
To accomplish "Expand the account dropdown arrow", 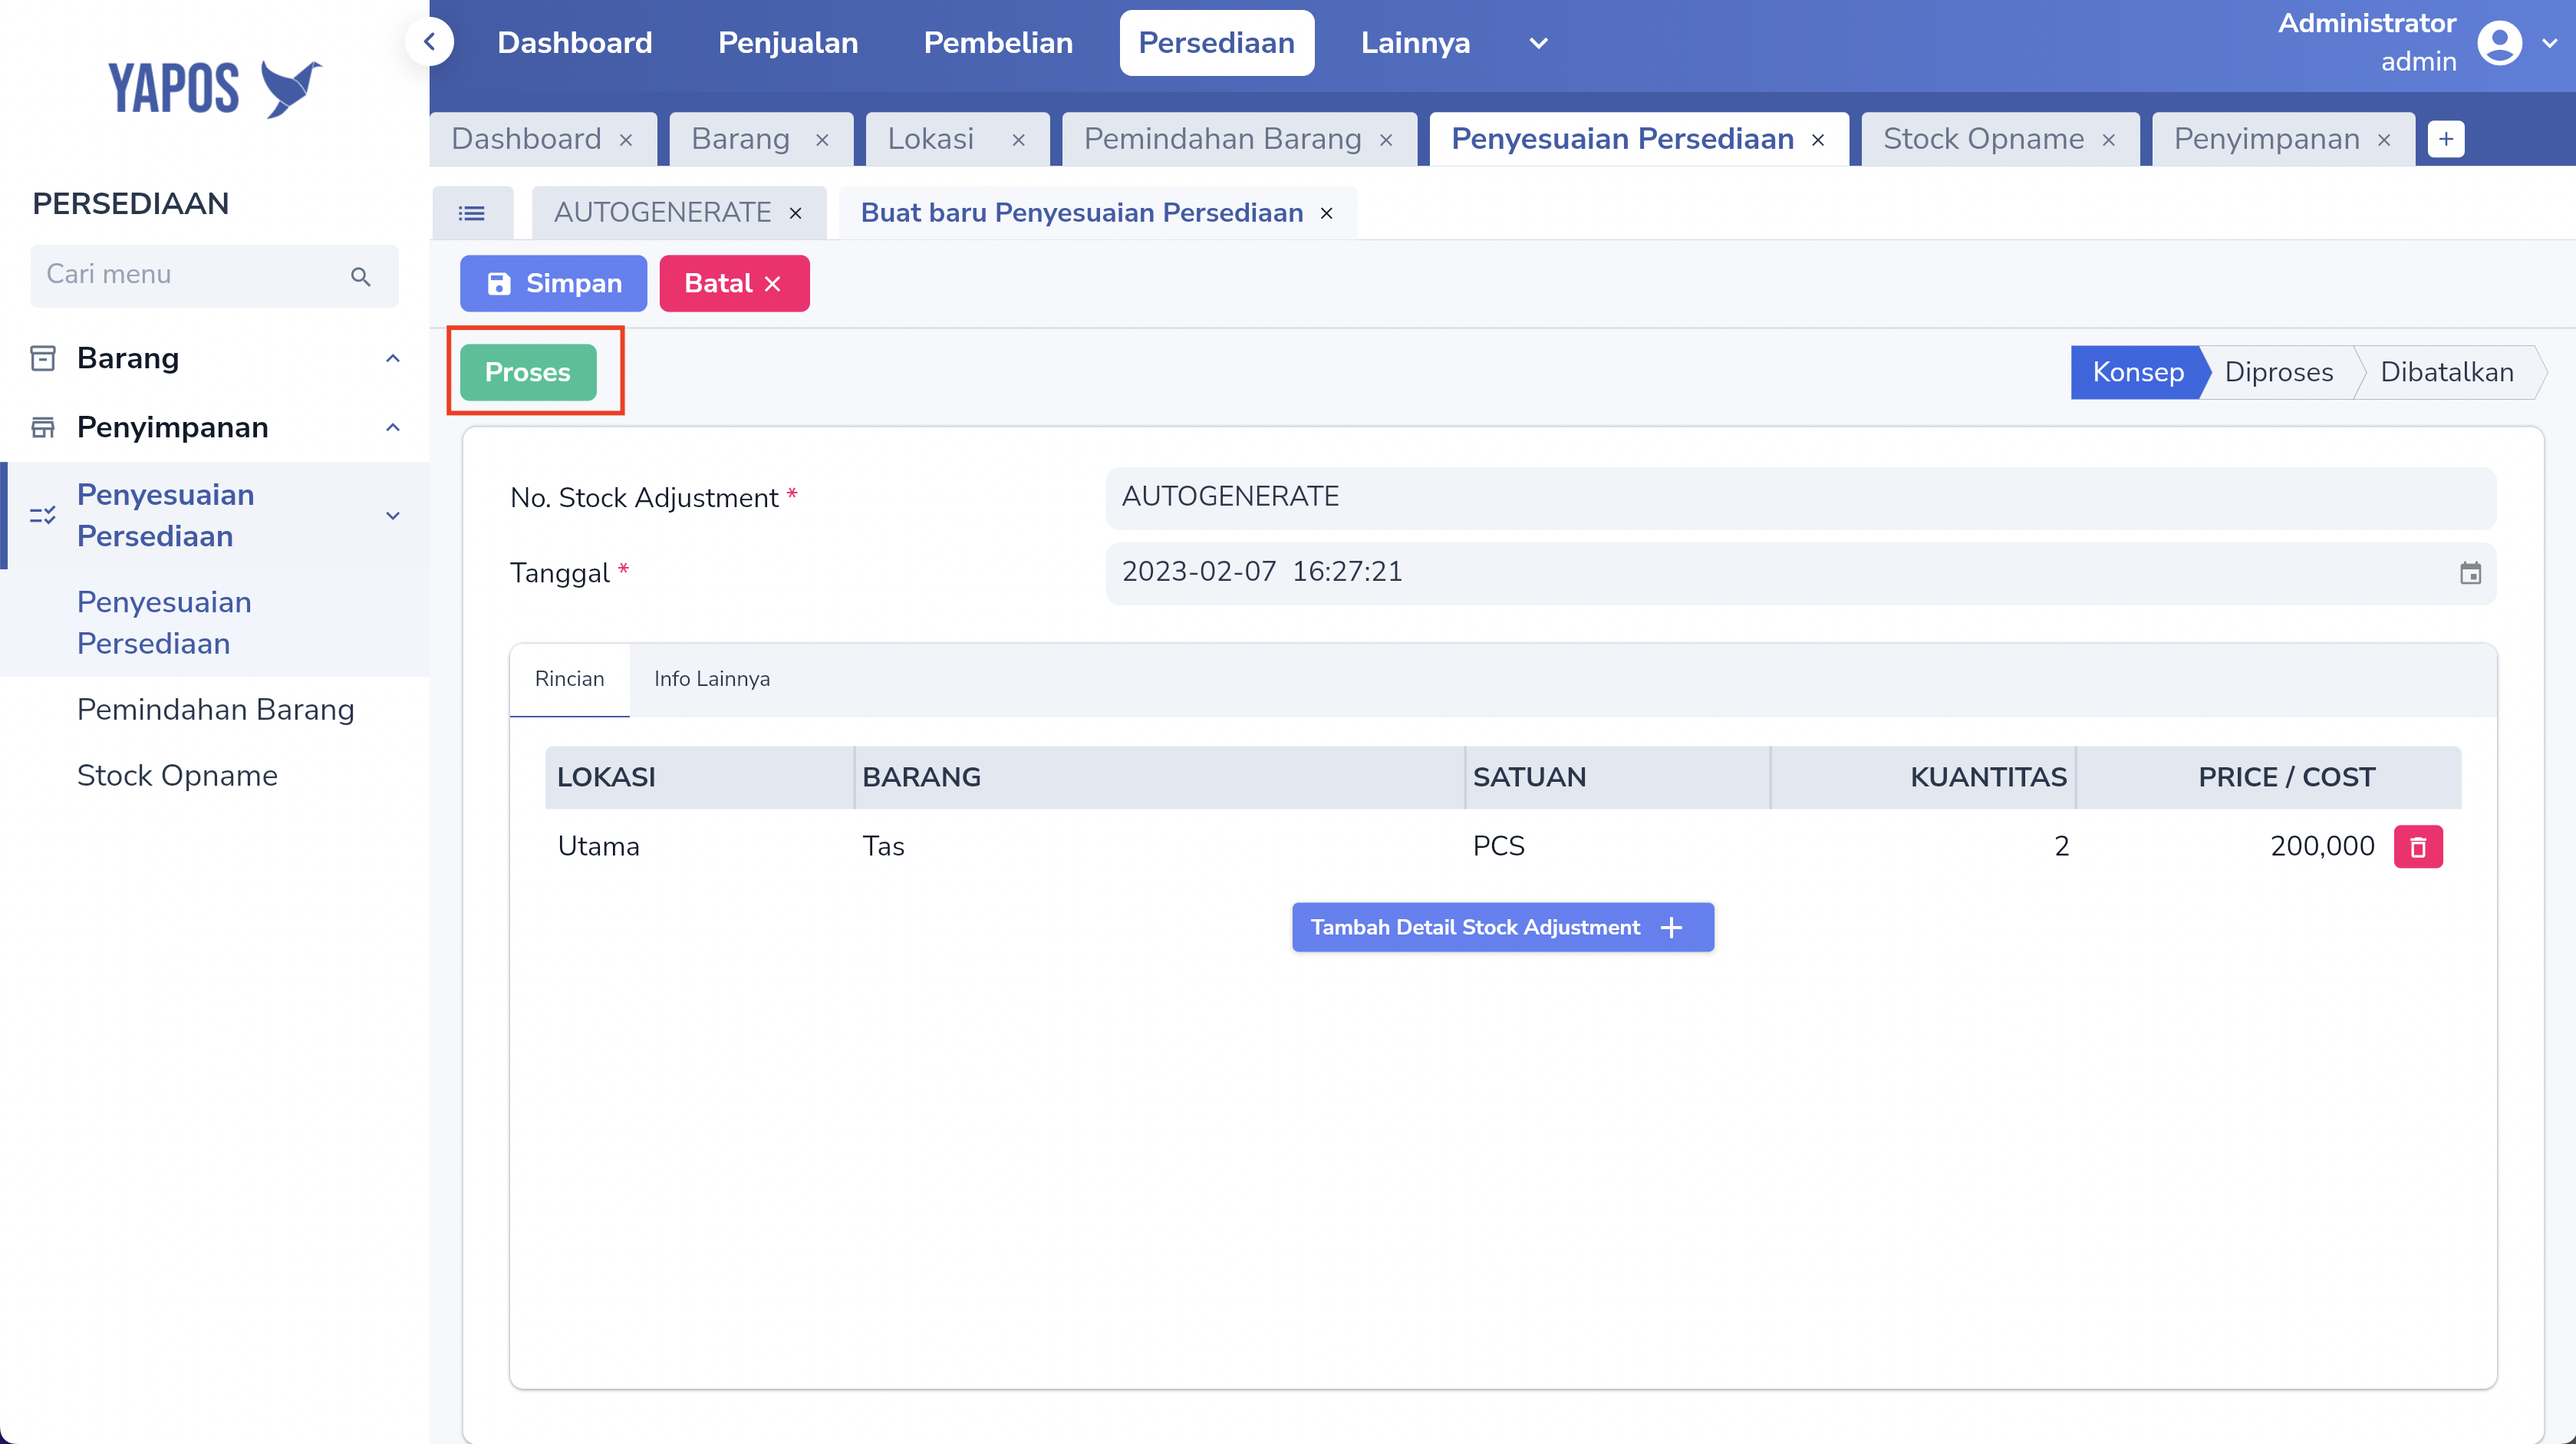I will 2550,43.
